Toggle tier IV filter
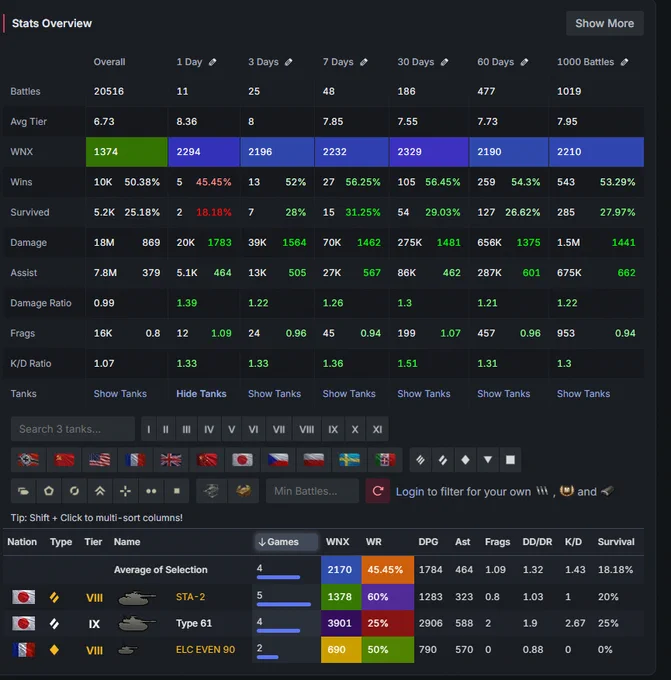The image size is (671, 680). (x=209, y=429)
